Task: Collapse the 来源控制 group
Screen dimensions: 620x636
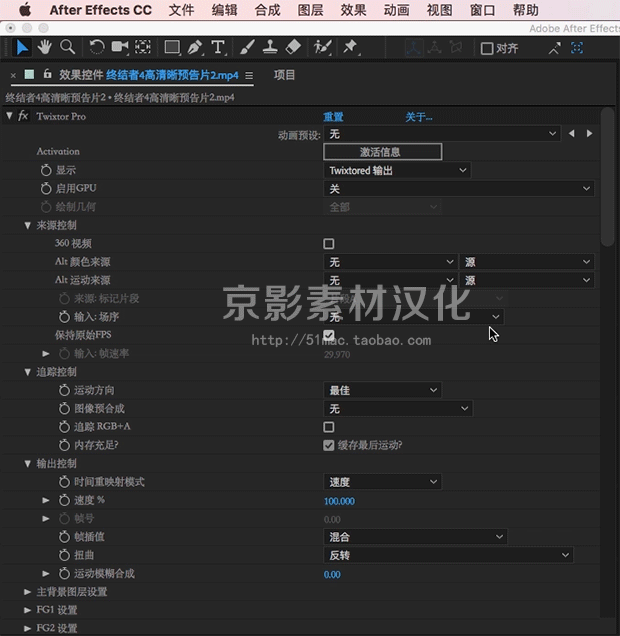Action: pos(27,225)
